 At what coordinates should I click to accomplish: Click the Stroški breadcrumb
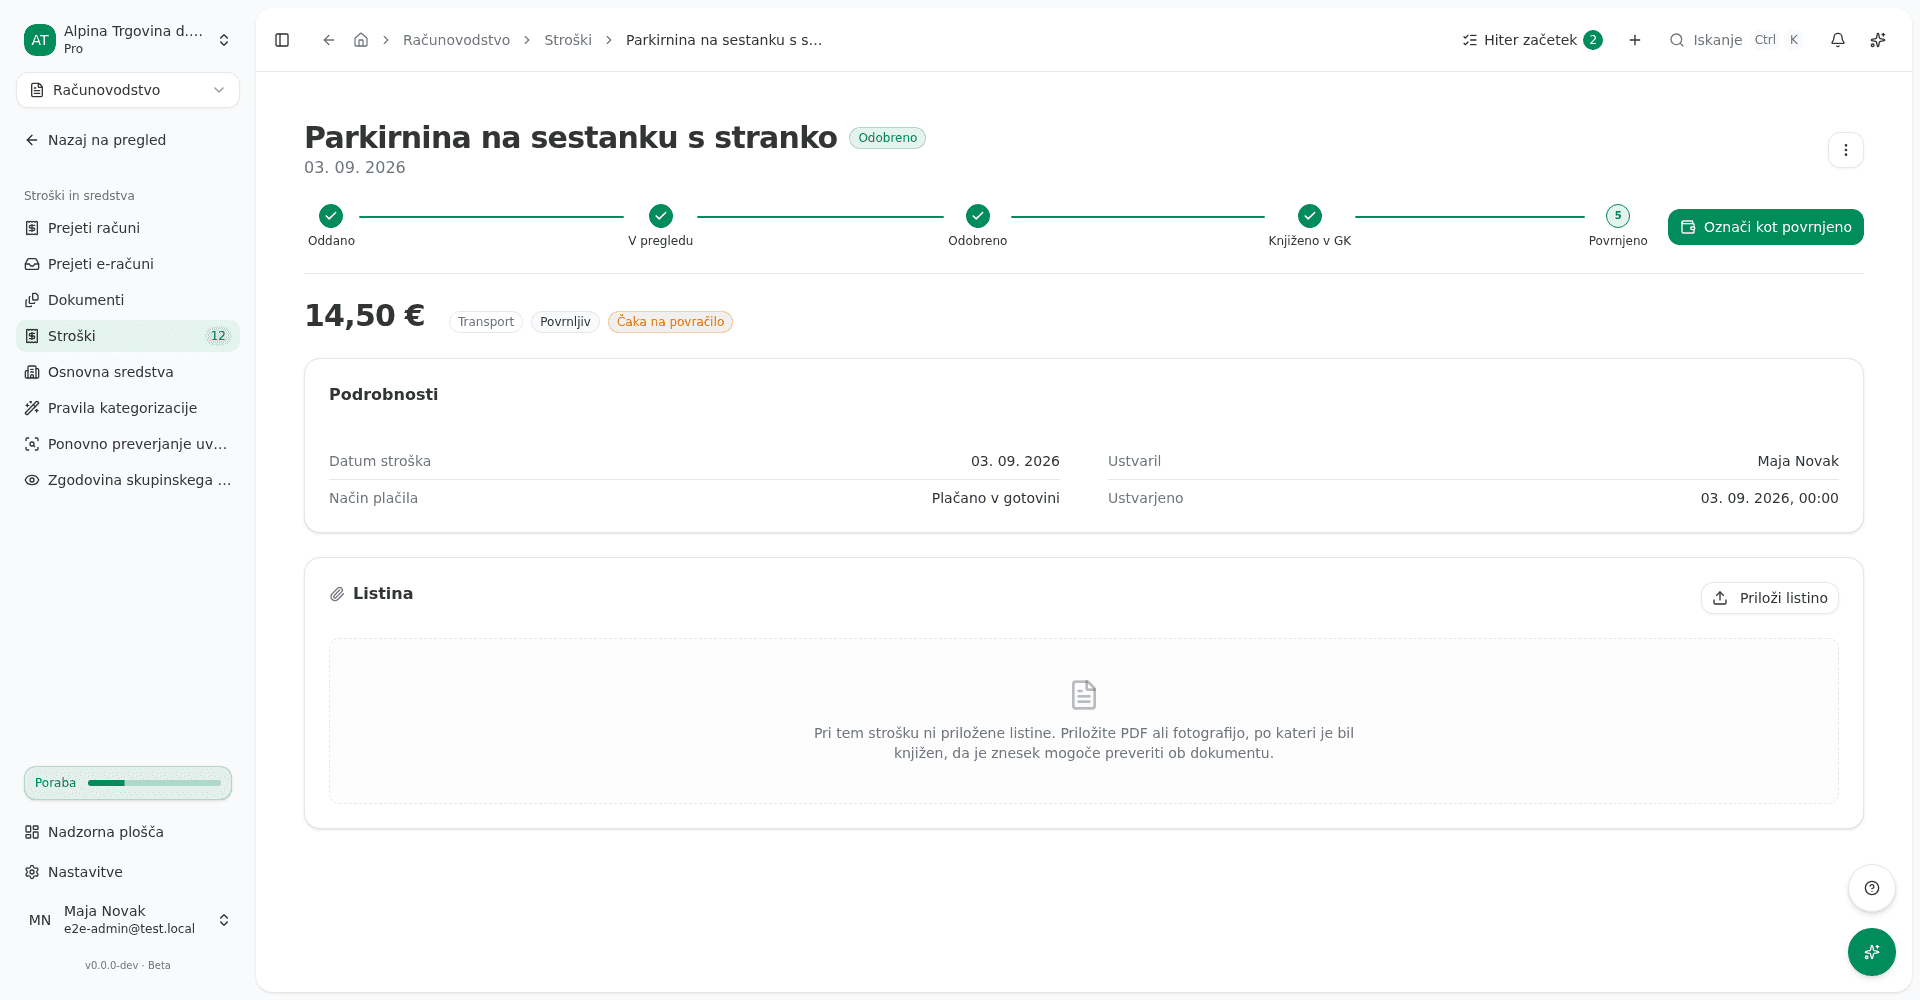(x=568, y=40)
